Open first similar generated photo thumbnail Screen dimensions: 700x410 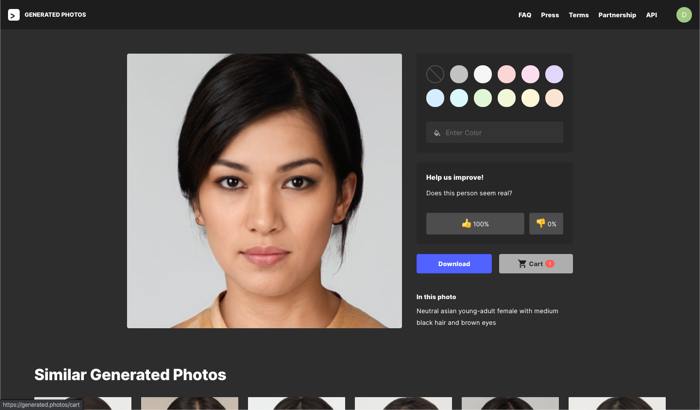(83, 403)
